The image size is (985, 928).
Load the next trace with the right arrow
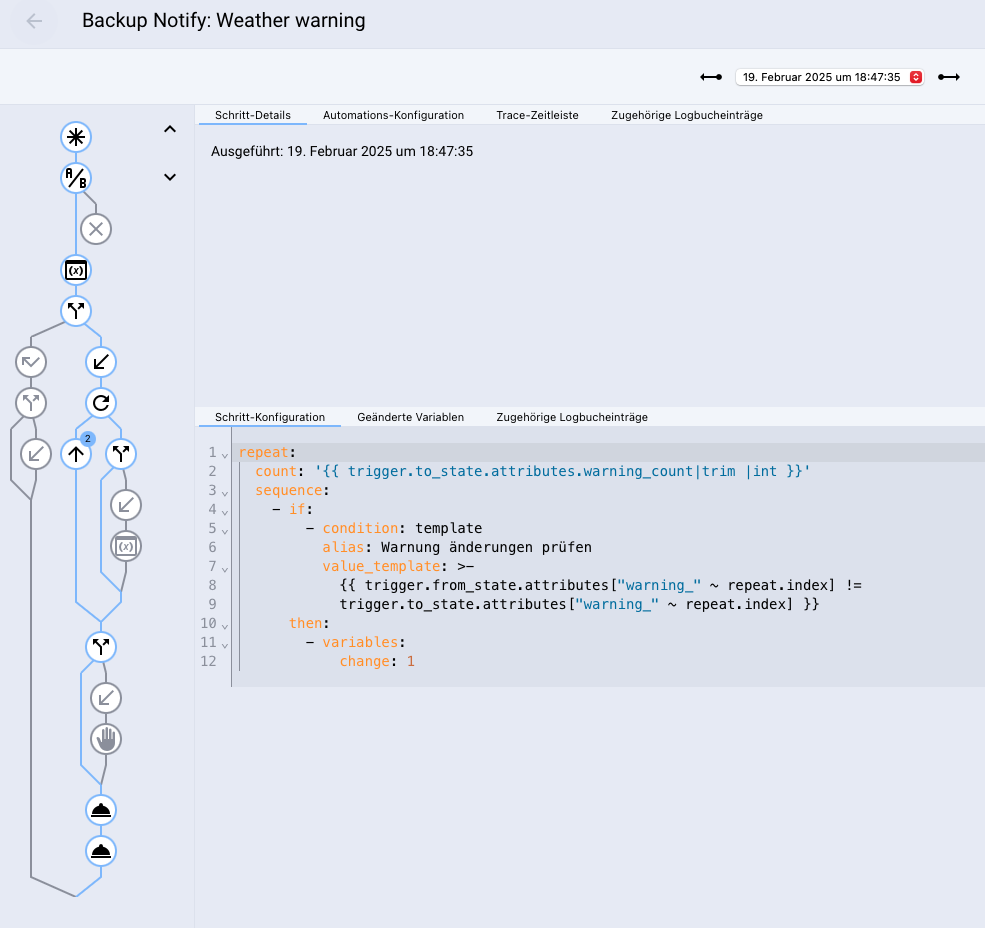click(949, 77)
